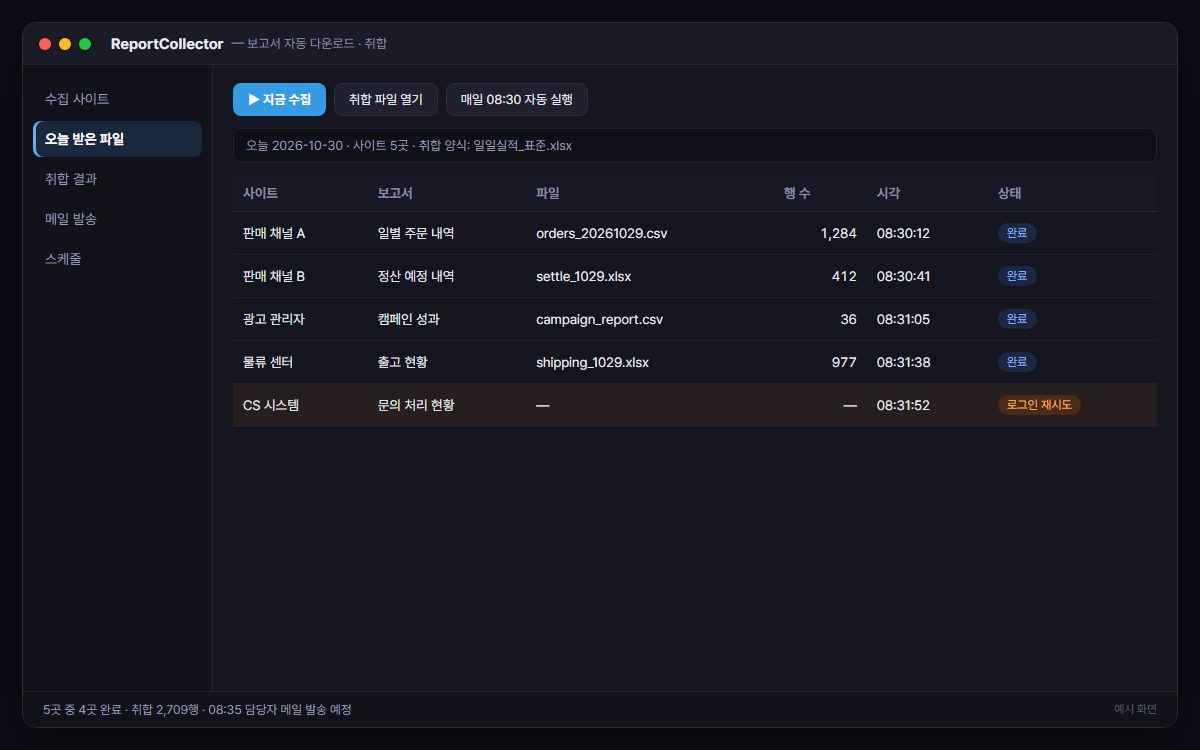The width and height of the screenshot is (1200, 750).
Task: Click the 지금 수집 button
Action: (x=279, y=99)
